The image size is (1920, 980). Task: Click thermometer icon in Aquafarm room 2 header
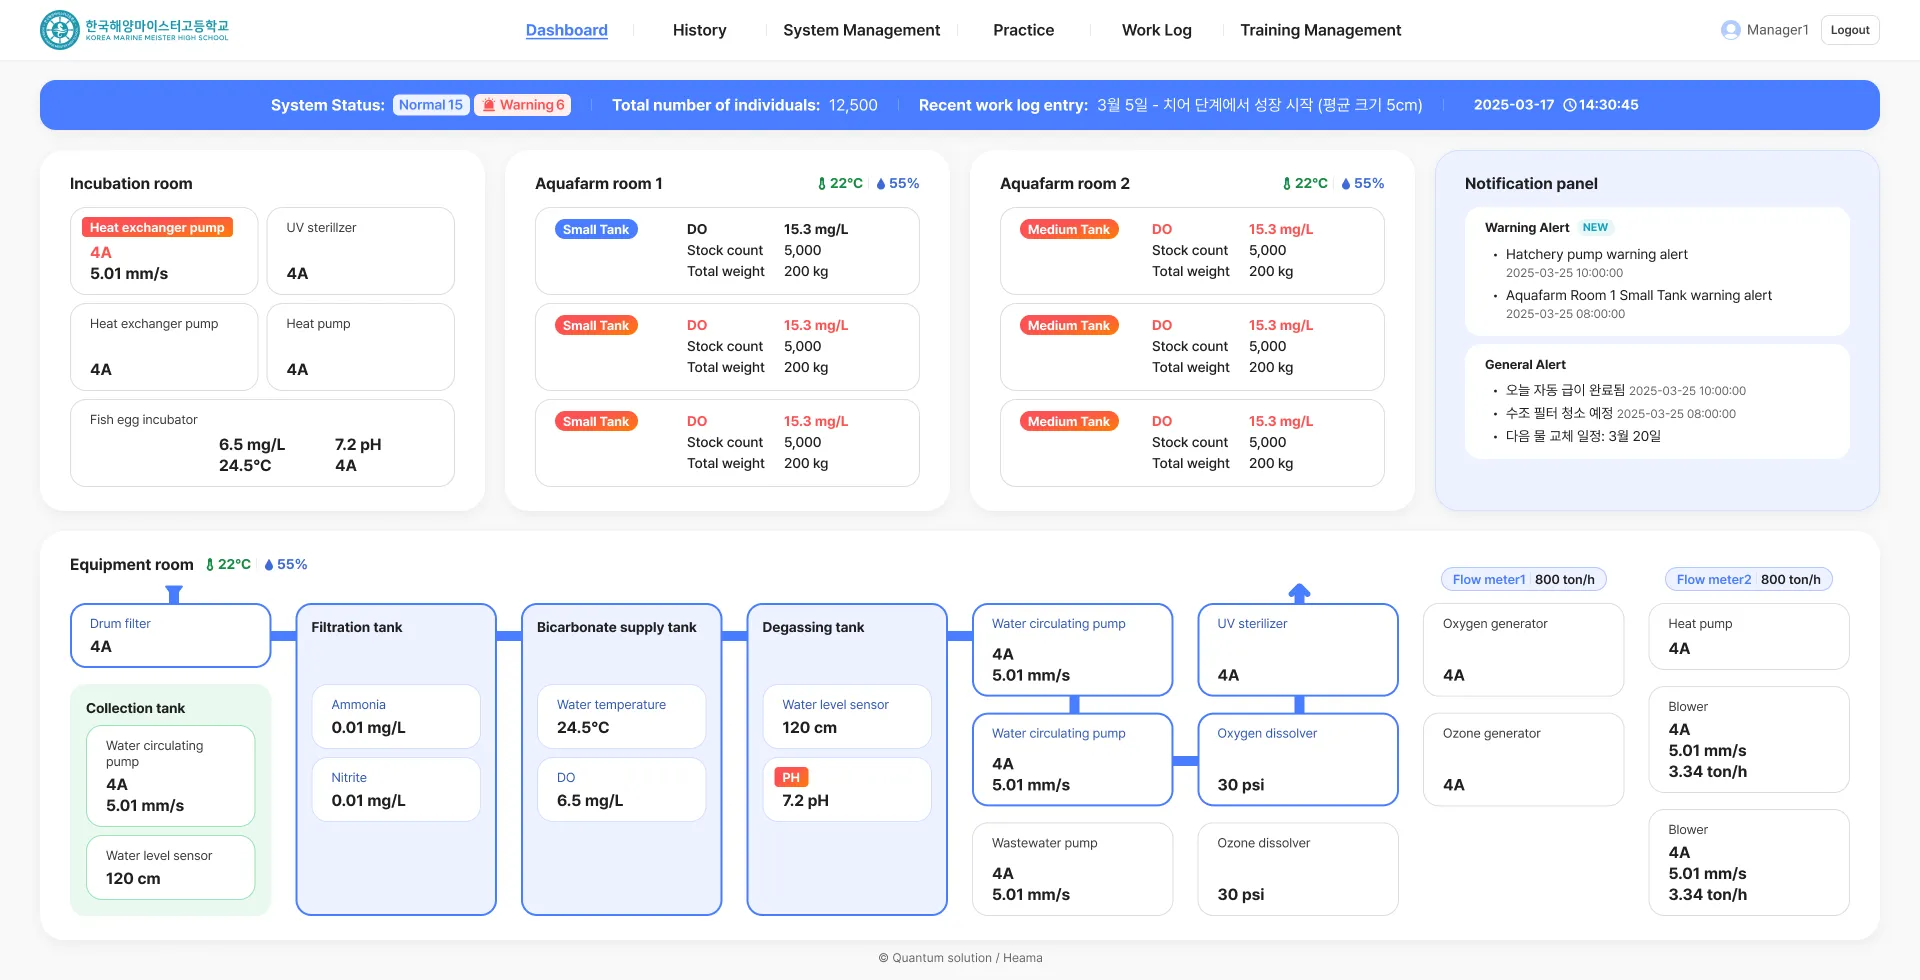pos(1287,184)
